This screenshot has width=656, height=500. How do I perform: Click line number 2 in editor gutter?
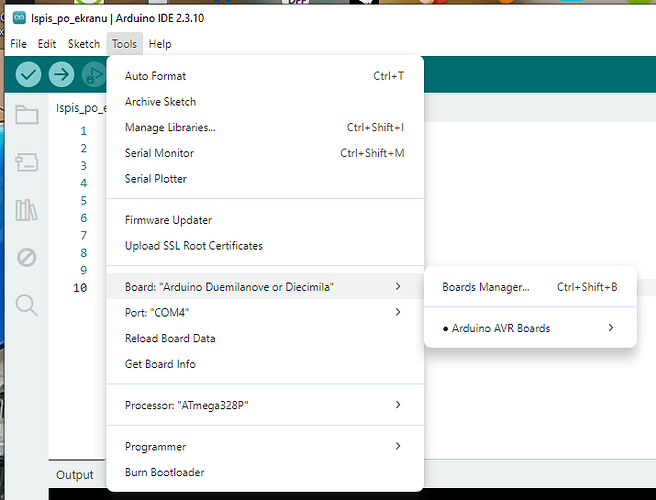84,149
